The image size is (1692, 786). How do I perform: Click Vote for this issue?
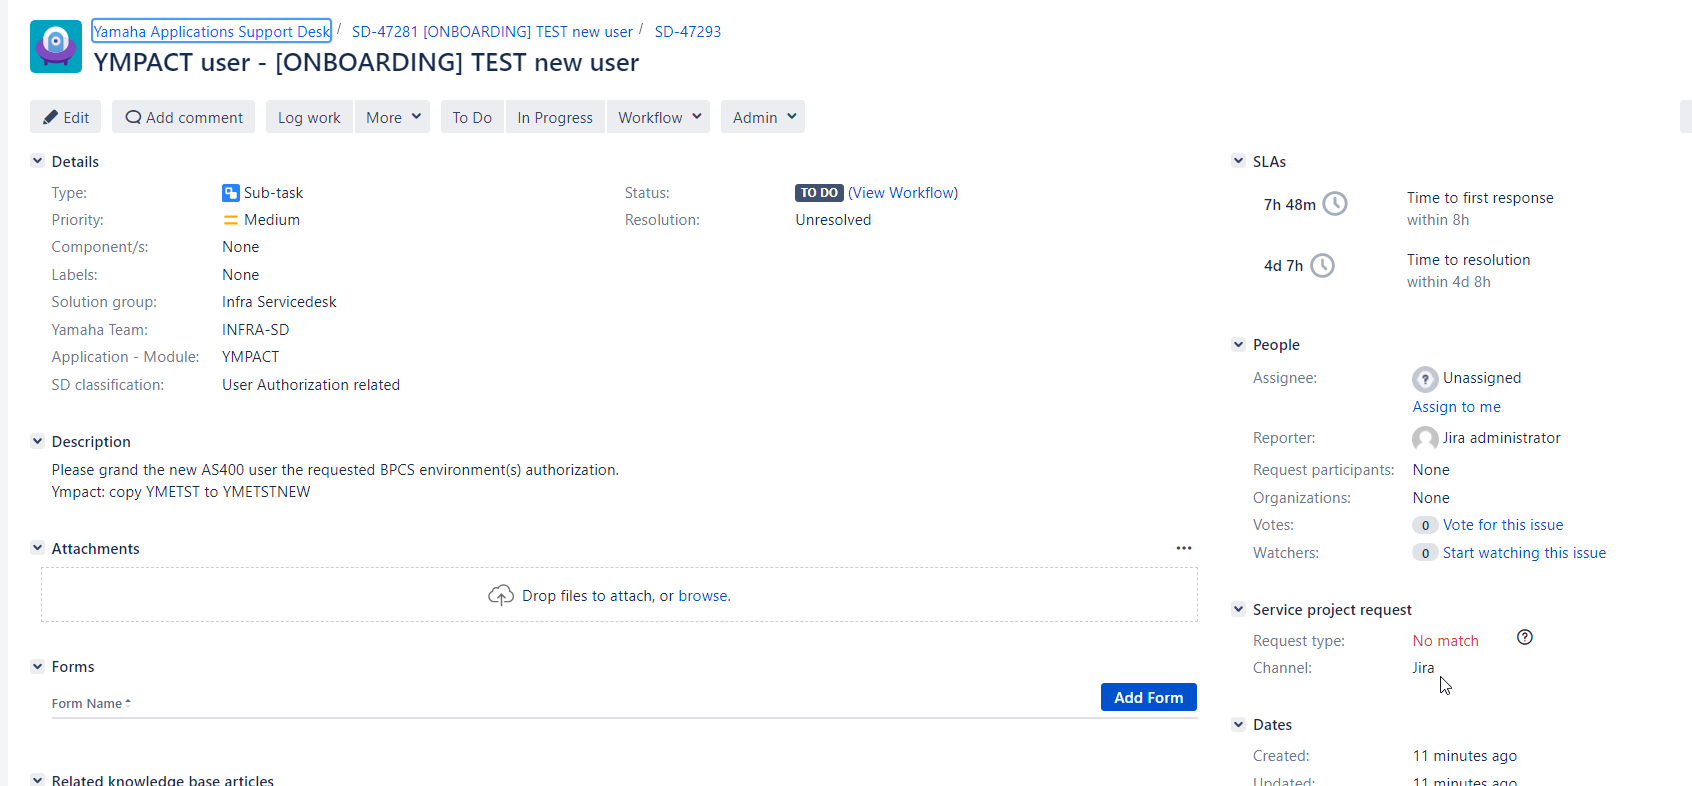(1503, 525)
